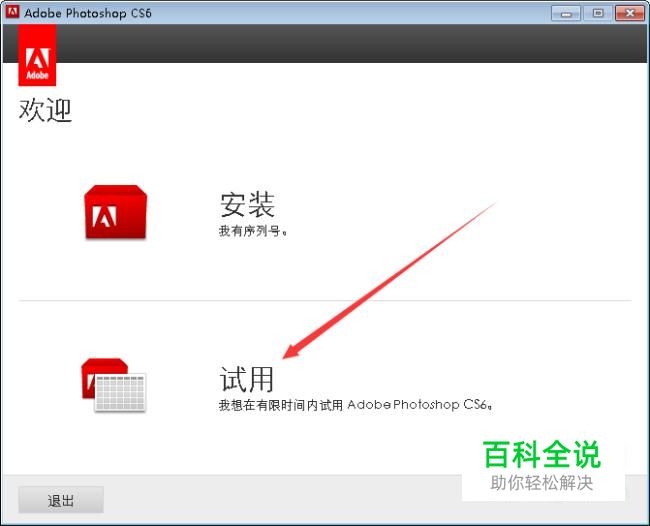Click the trial description mentioning Adobe Photoshop CS6
This screenshot has height=526, width=650.
coord(356,405)
